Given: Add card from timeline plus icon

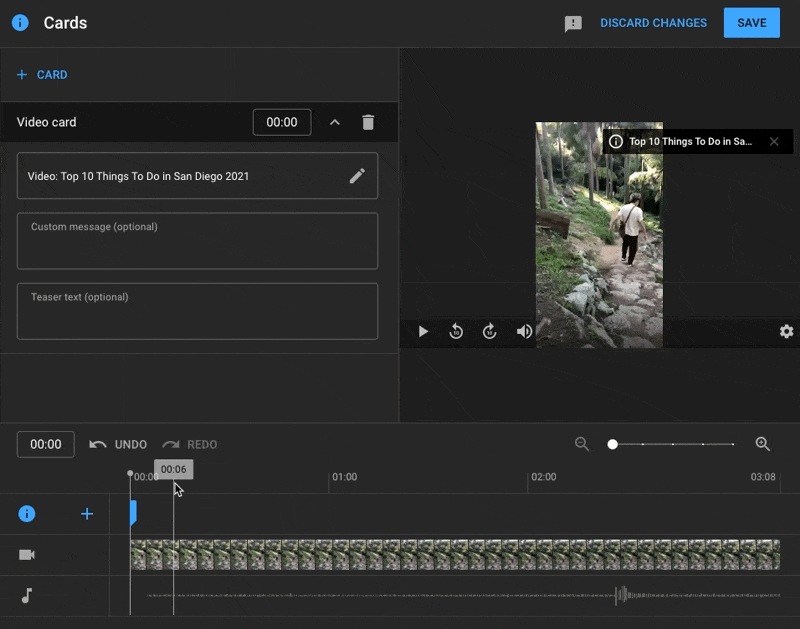Looking at the screenshot, I should click(87, 514).
